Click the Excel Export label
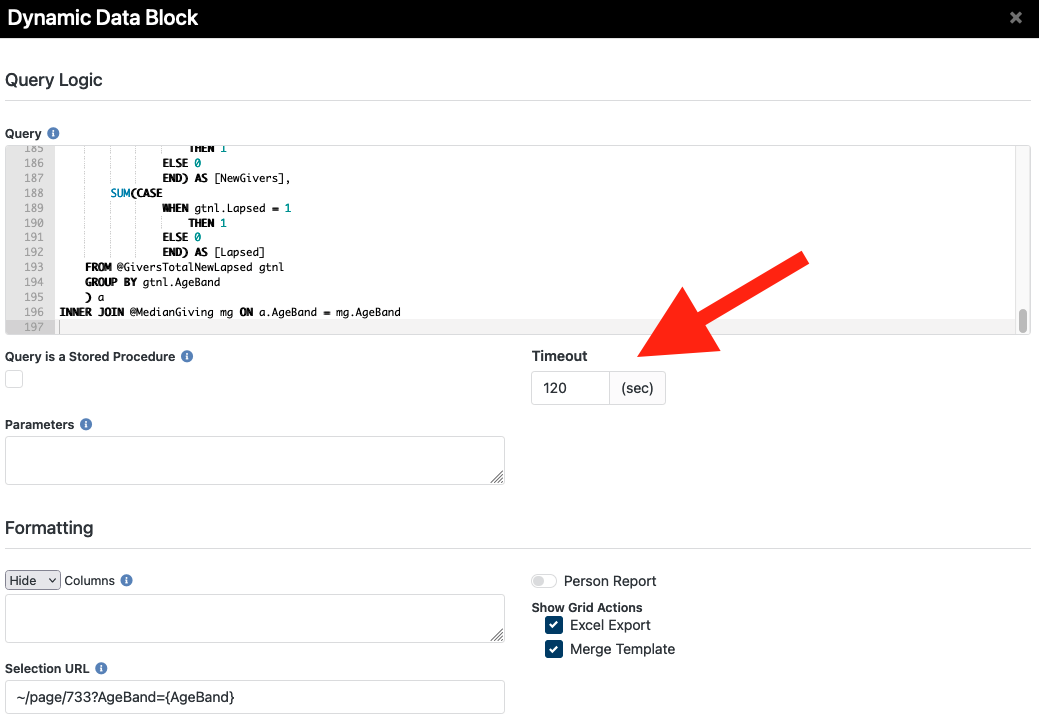1039x725 pixels. 610,625
